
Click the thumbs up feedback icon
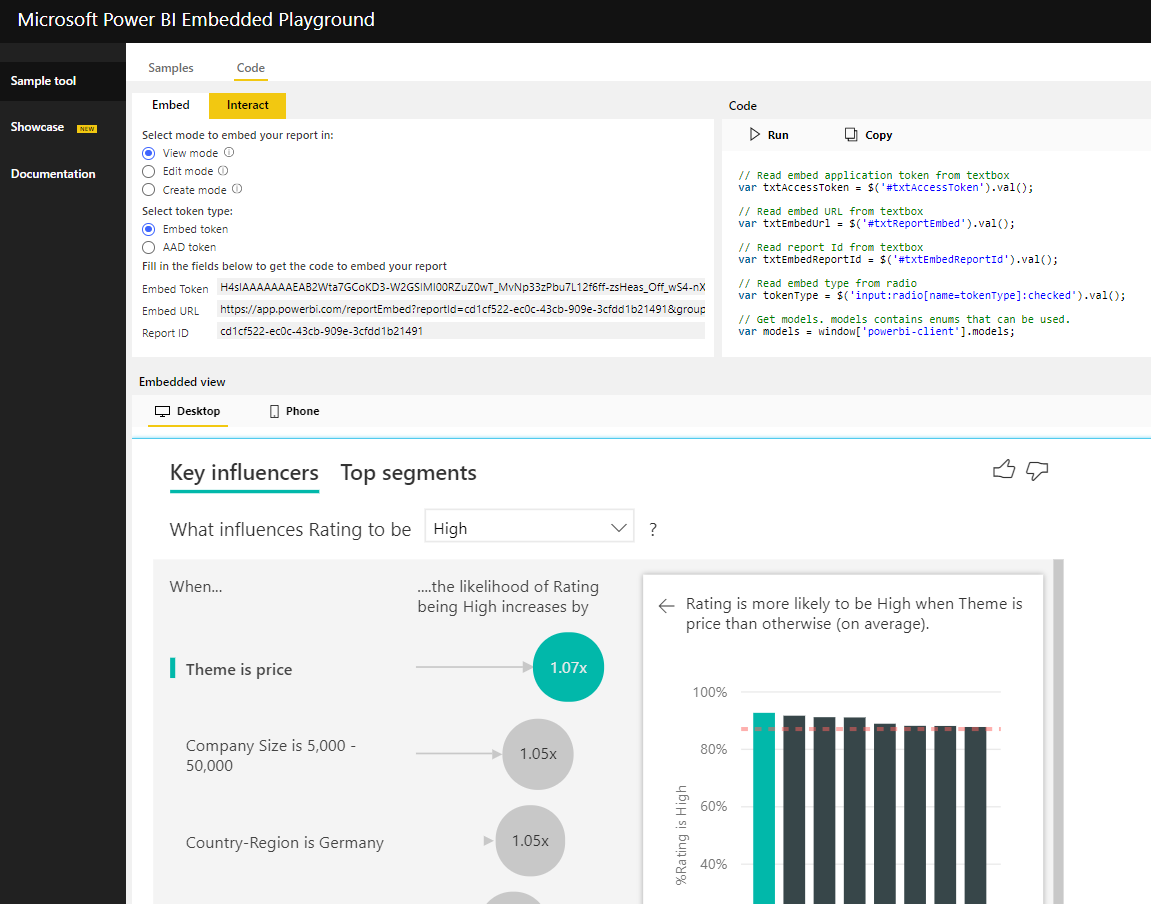click(1003, 470)
